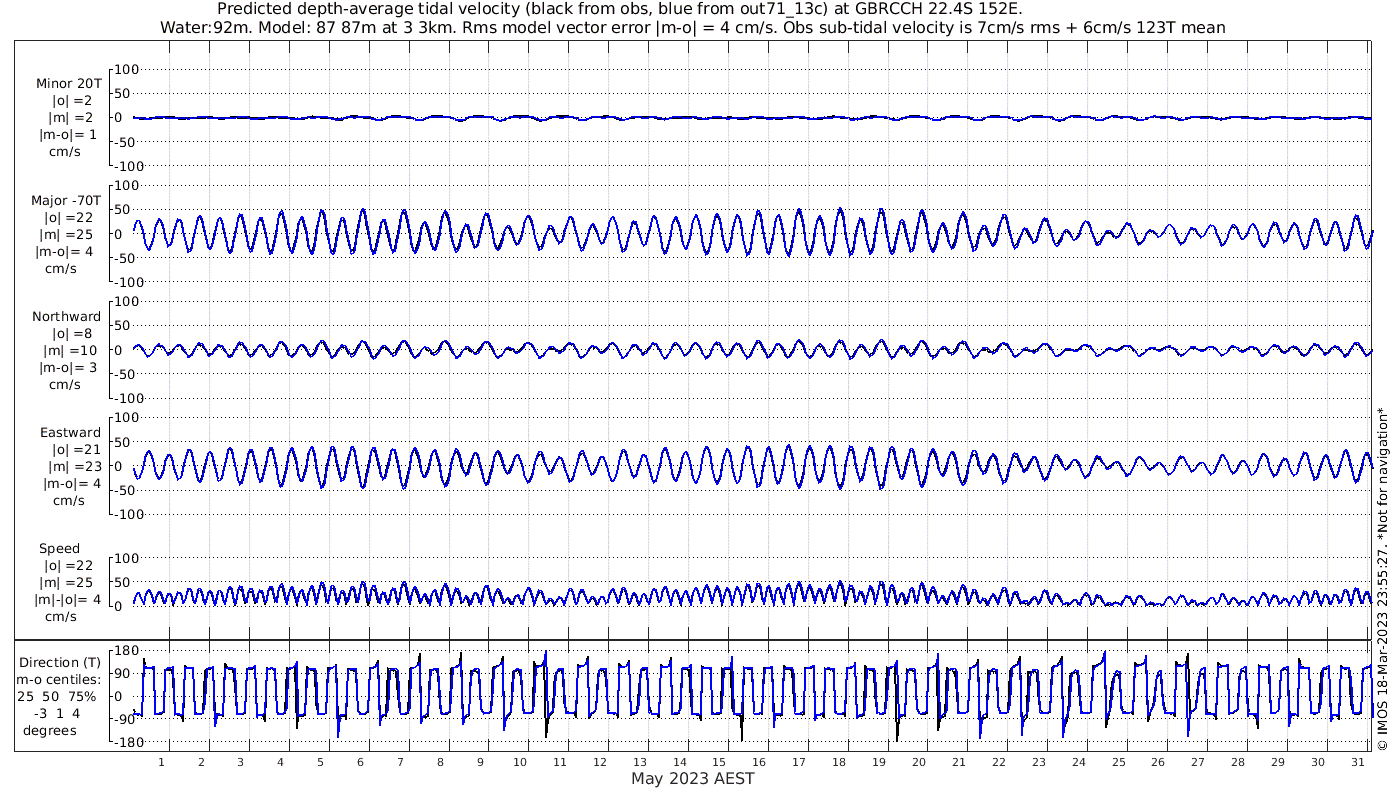Click day tick label '31' on x-axis
This screenshot has height=800, width=1400.
point(1357,762)
